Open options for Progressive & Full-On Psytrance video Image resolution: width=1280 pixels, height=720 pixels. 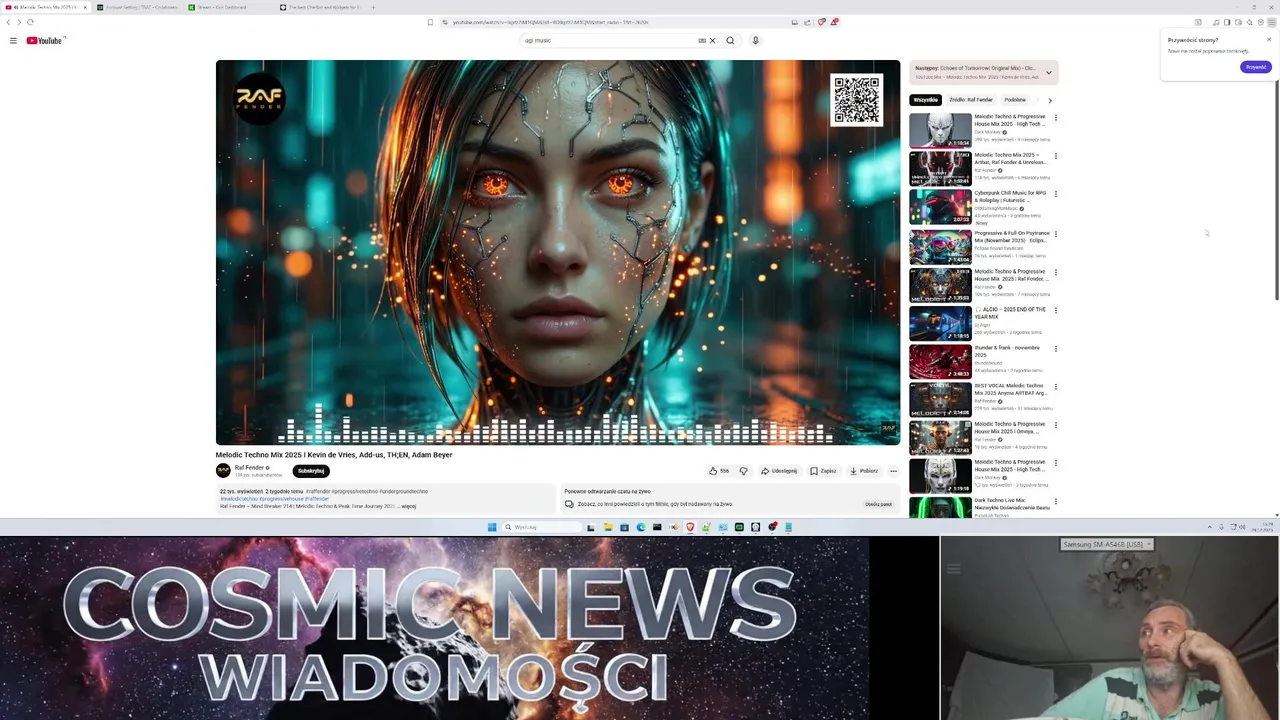pyautogui.click(x=1055, y=234)
